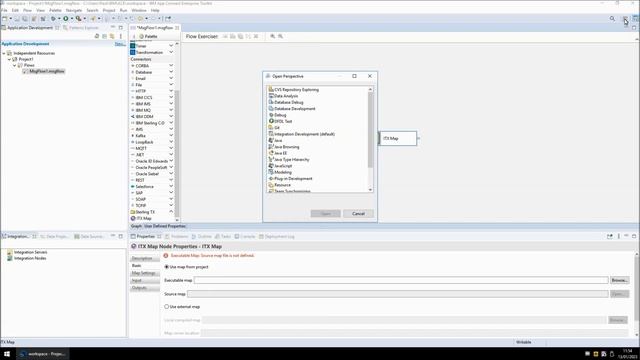
Task: Click zoom out icon in flow editor toolbar
Action: [x=280, y=36]
